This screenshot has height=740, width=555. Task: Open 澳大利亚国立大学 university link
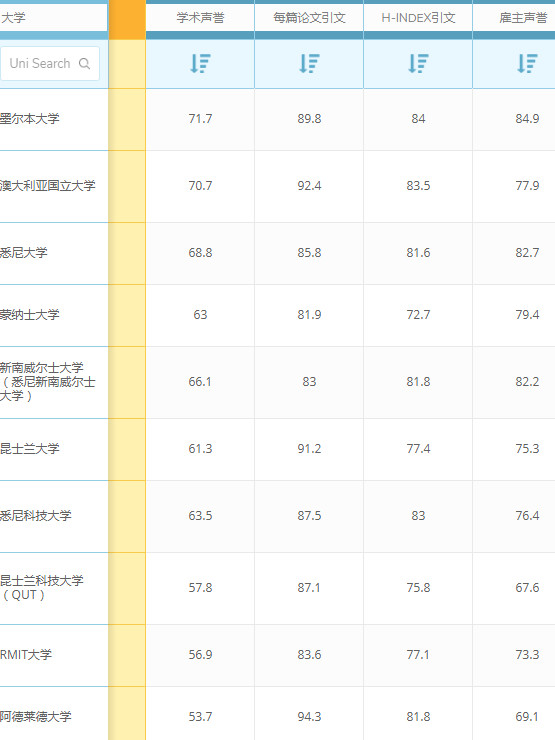[47, 185]
